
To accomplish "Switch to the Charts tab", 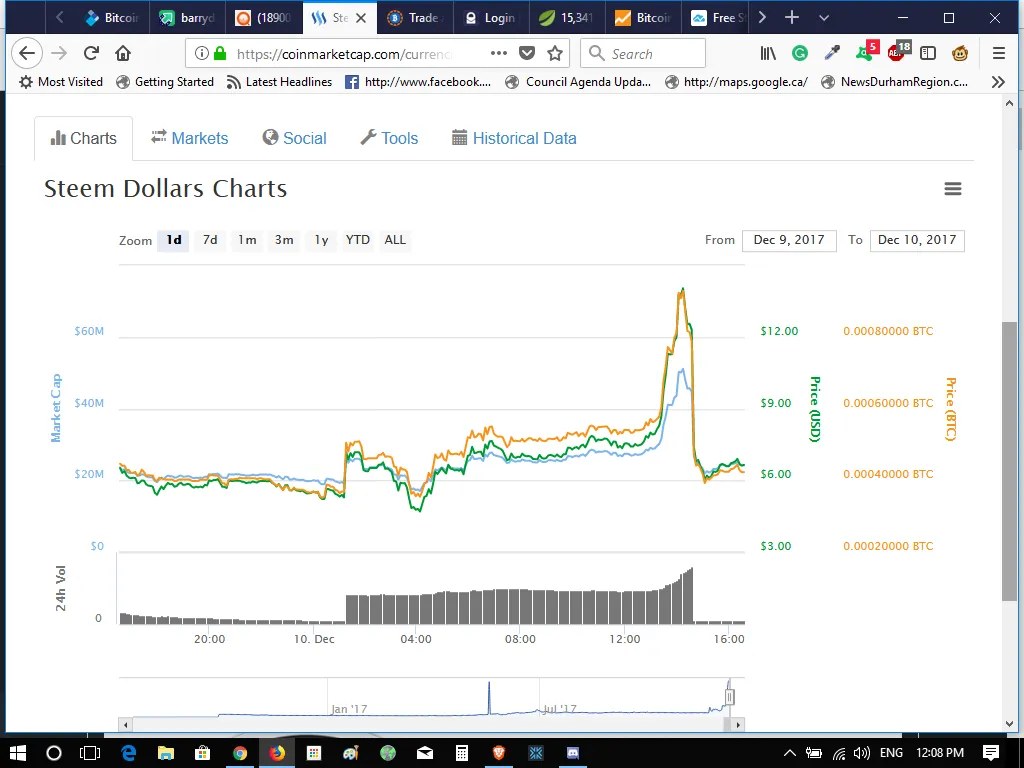I will [84, 138].
